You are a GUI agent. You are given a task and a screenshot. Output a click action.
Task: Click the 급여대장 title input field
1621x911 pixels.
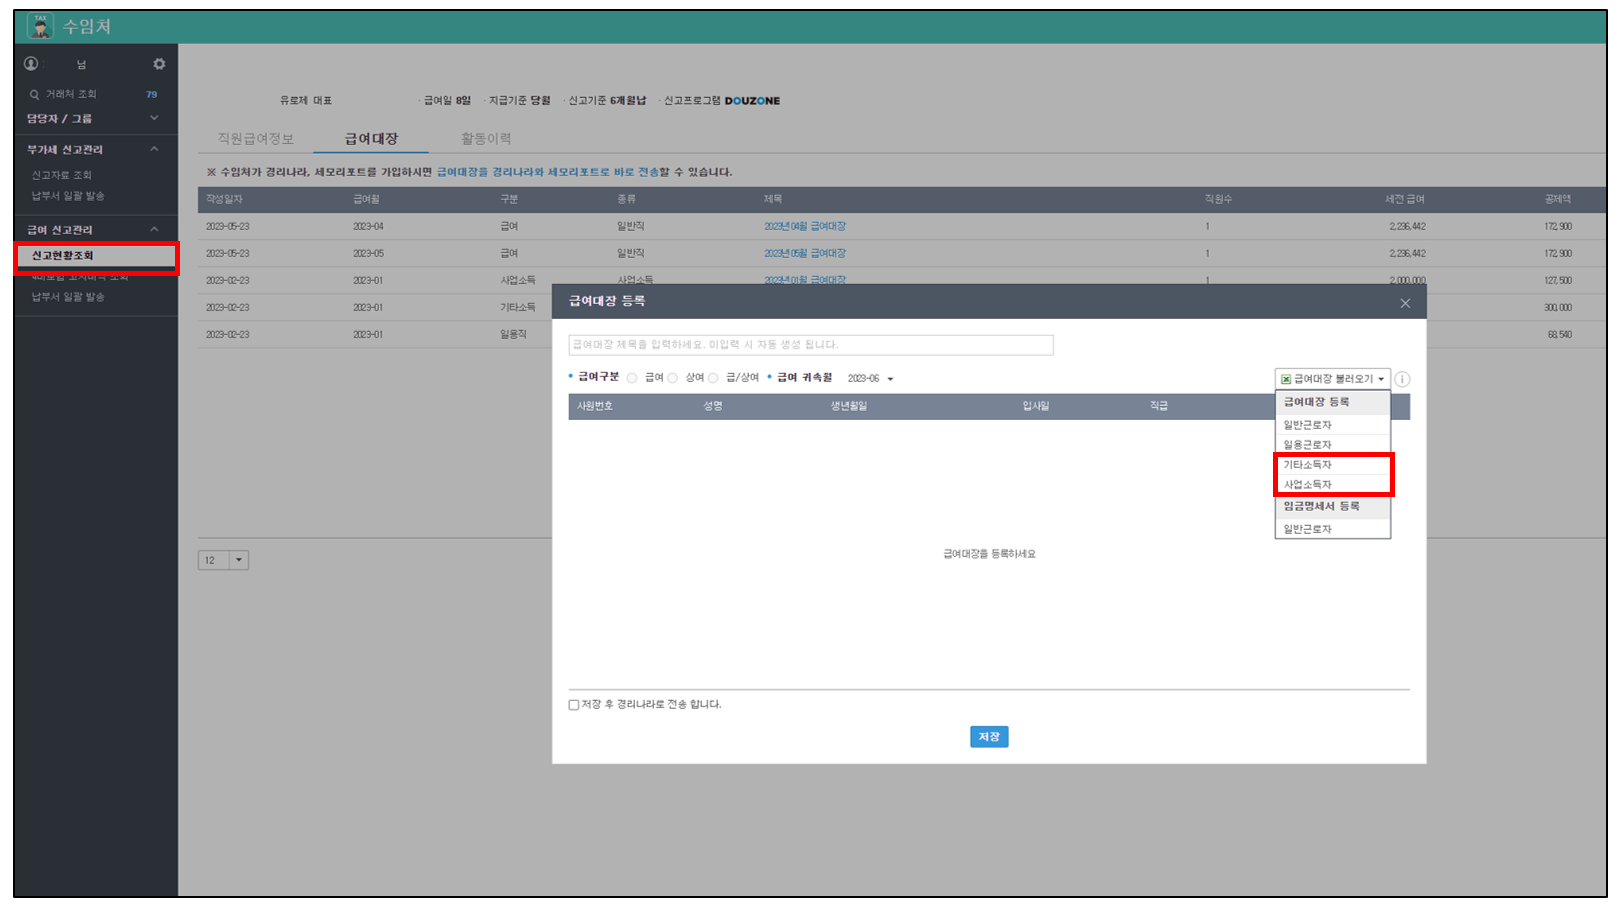[x=810, y=345]
